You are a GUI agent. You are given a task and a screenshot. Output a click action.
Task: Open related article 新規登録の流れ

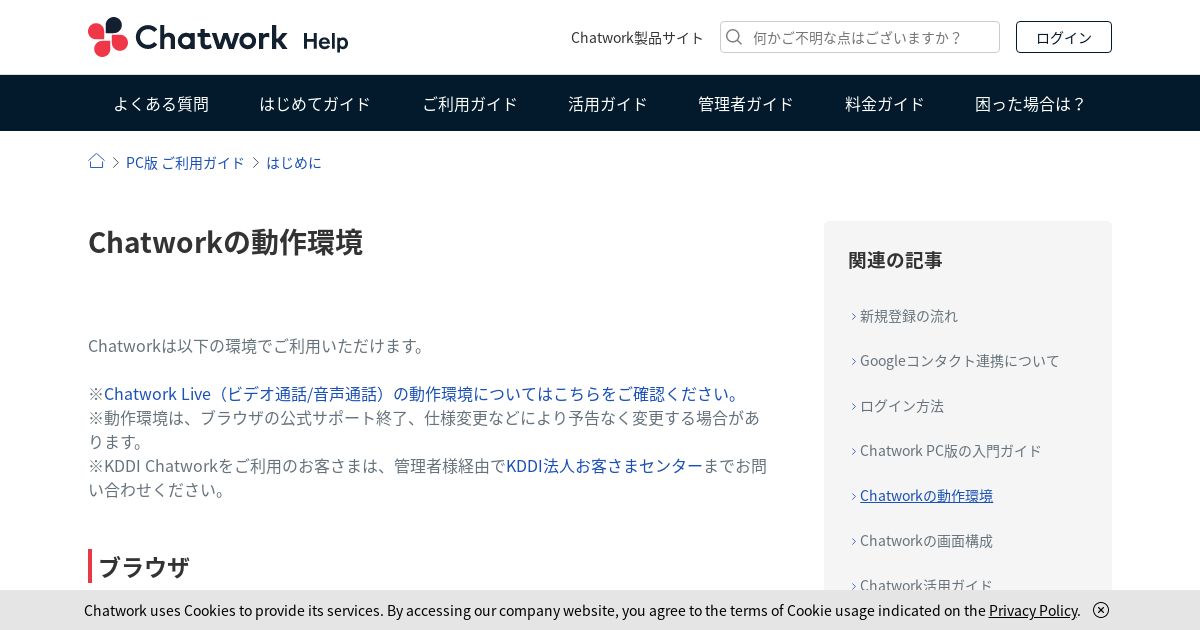coord(908,316)
